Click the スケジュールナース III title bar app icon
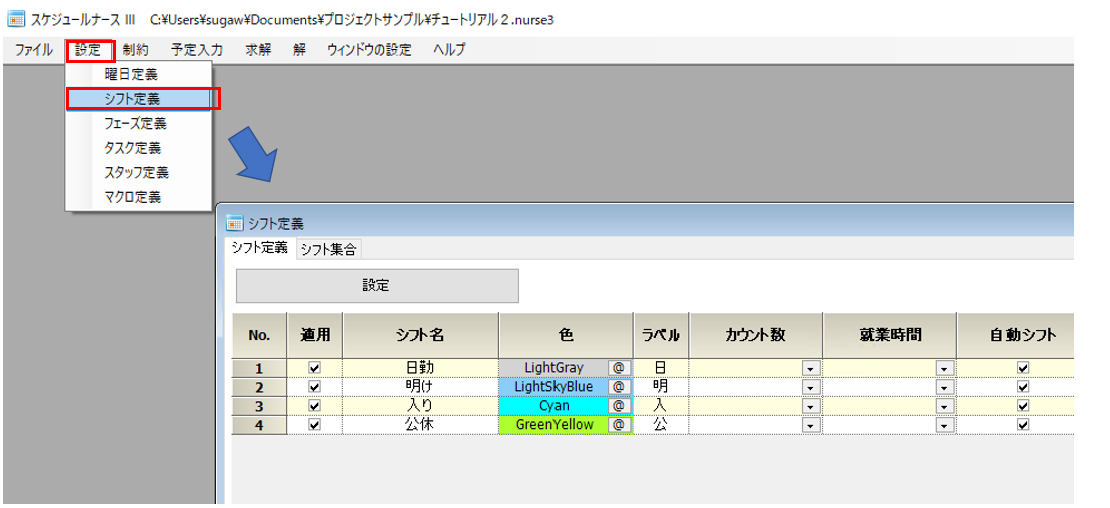This screenshot has height=508, width=1110. click(x=16, y=18)
